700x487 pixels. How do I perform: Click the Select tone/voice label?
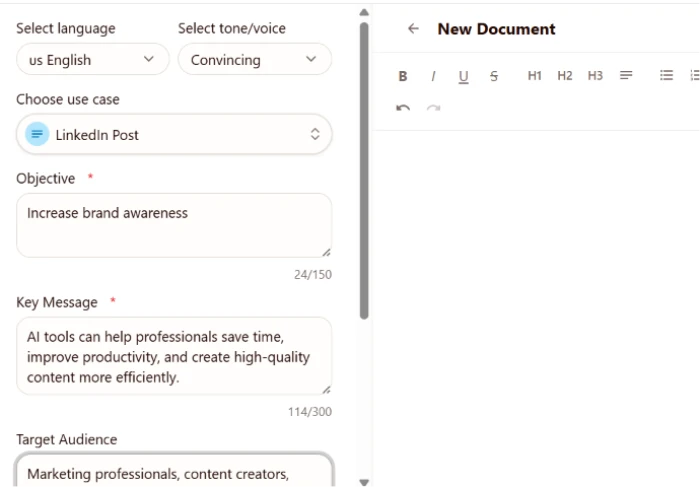click(x=232, y=29)
